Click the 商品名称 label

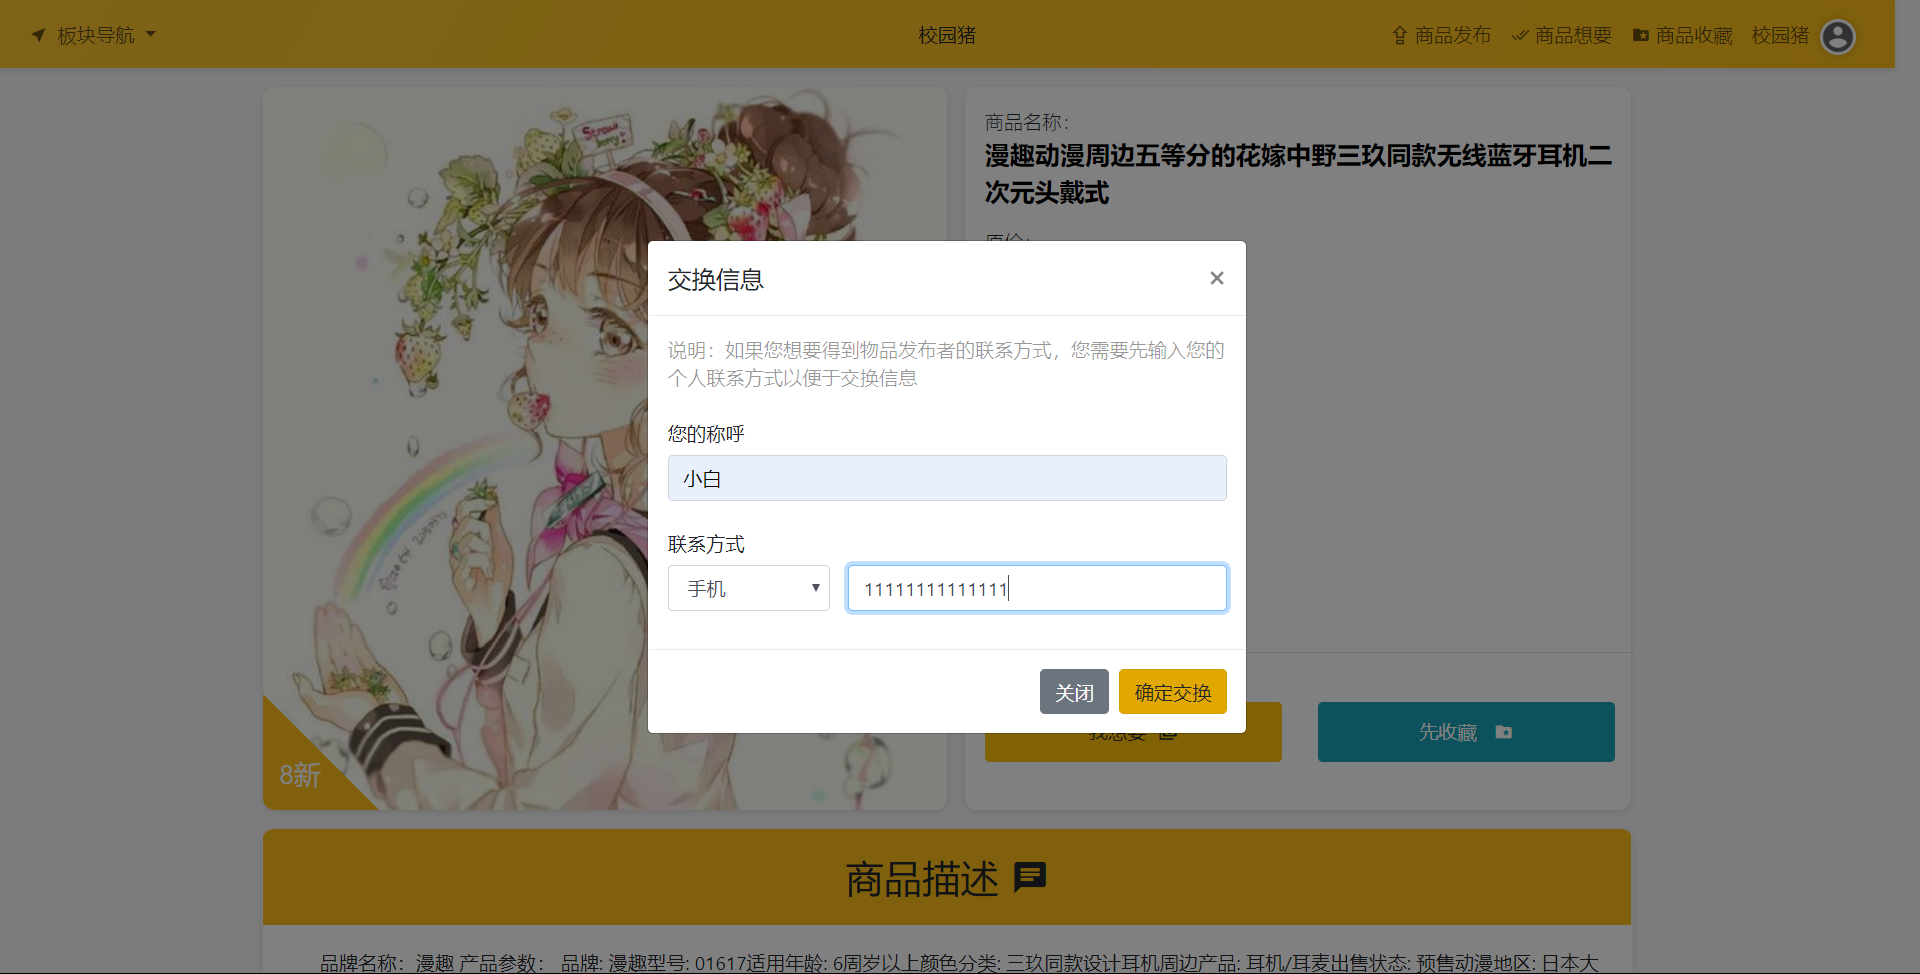click(x=1026, y=122)
